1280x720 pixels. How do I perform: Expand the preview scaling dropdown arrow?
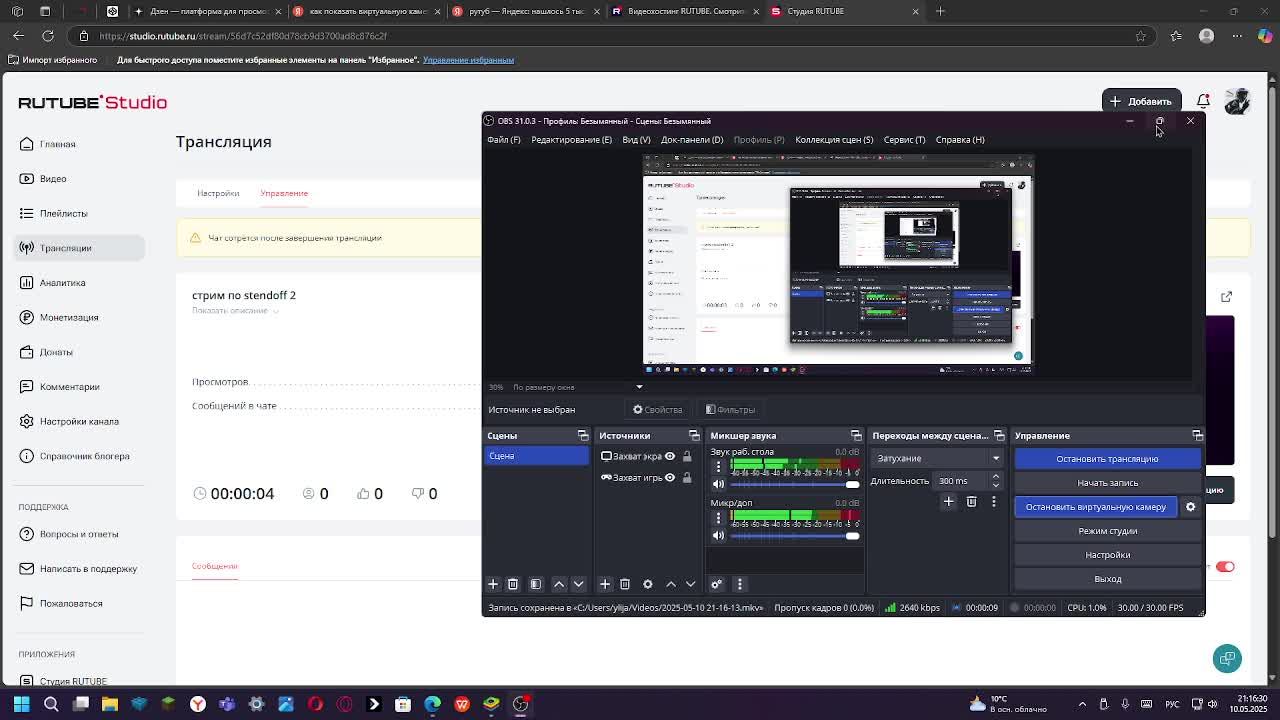click(x=639, y=387)
